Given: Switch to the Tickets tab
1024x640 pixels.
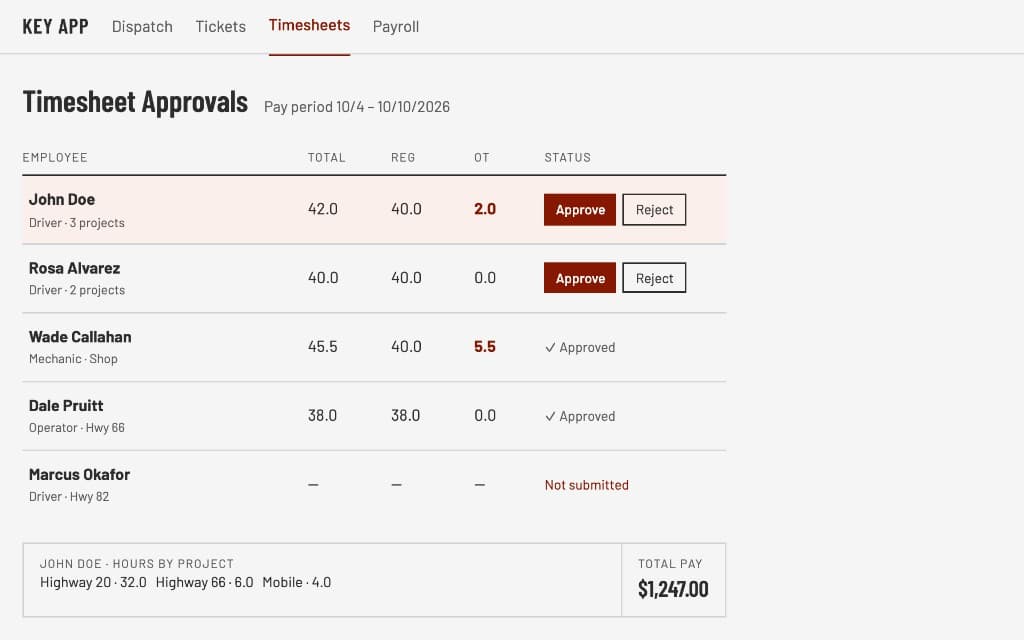Looking at the screenshot, I should point(220,27).
